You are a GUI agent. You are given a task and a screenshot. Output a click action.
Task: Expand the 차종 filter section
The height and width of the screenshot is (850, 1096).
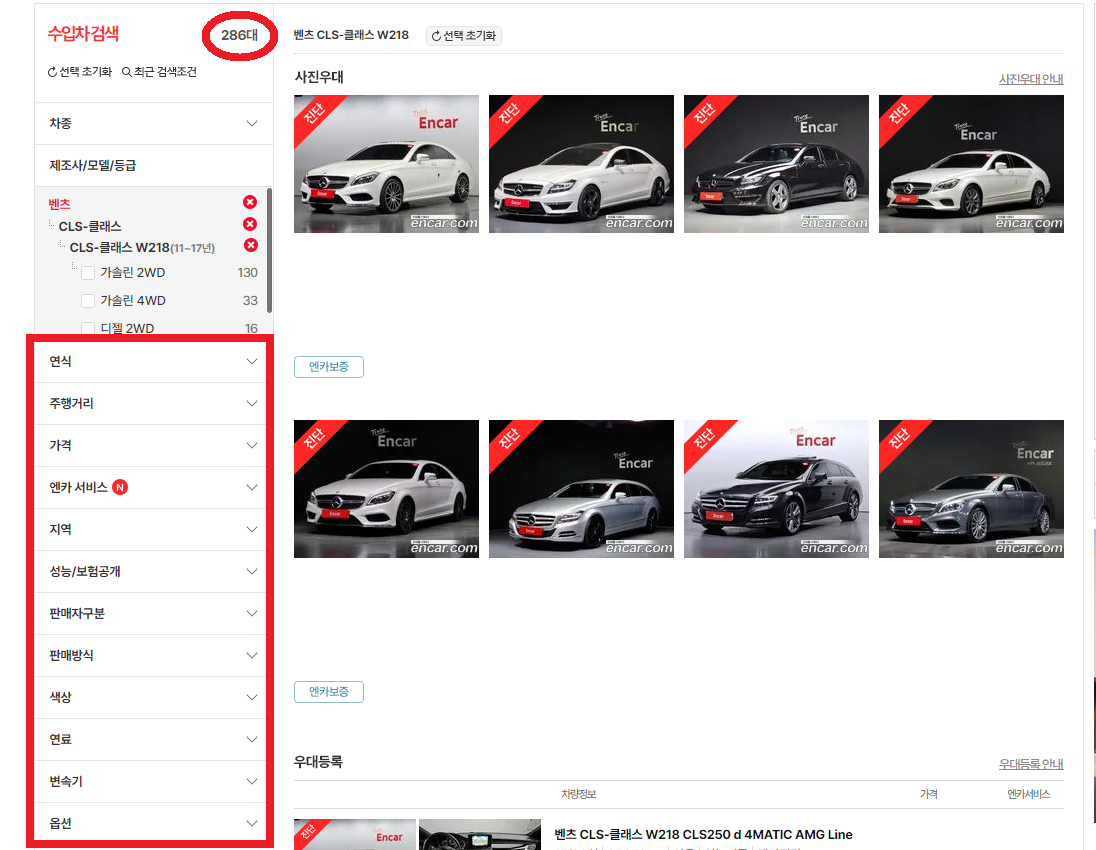(x=154, y=124)
